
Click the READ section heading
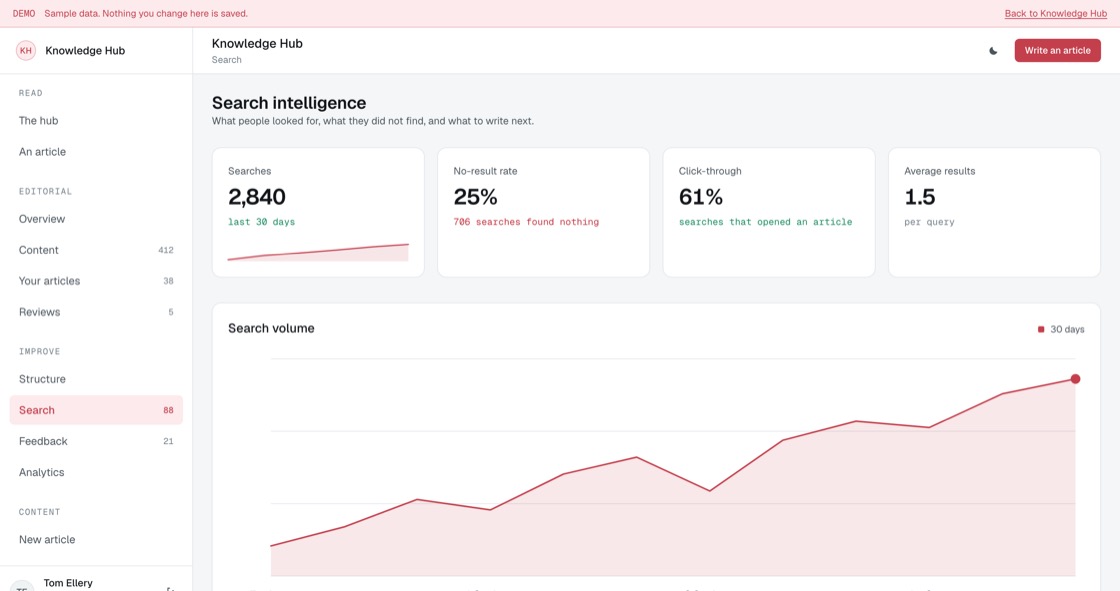[31, 93]
